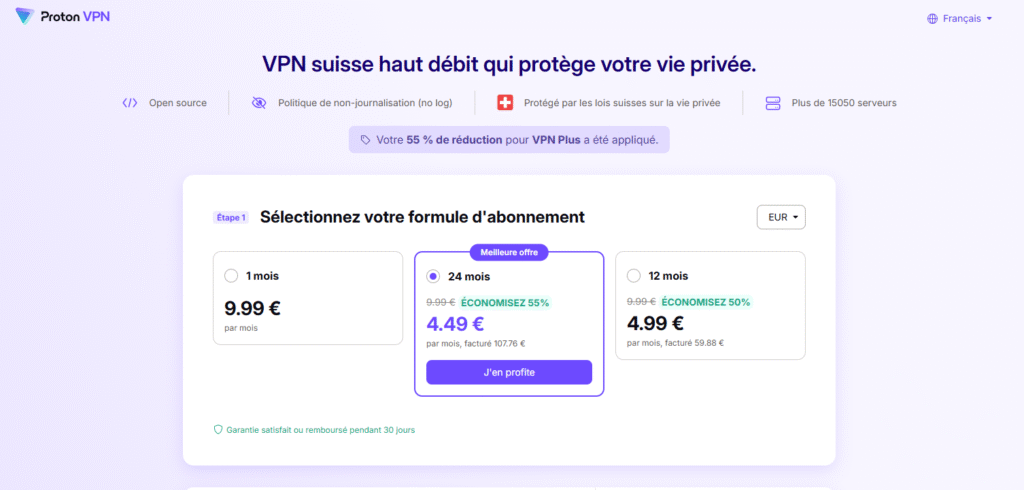Screen dimensions: 1024x490
Task: Click the Meilleure offre badge
Action: [x=509, y=252]
